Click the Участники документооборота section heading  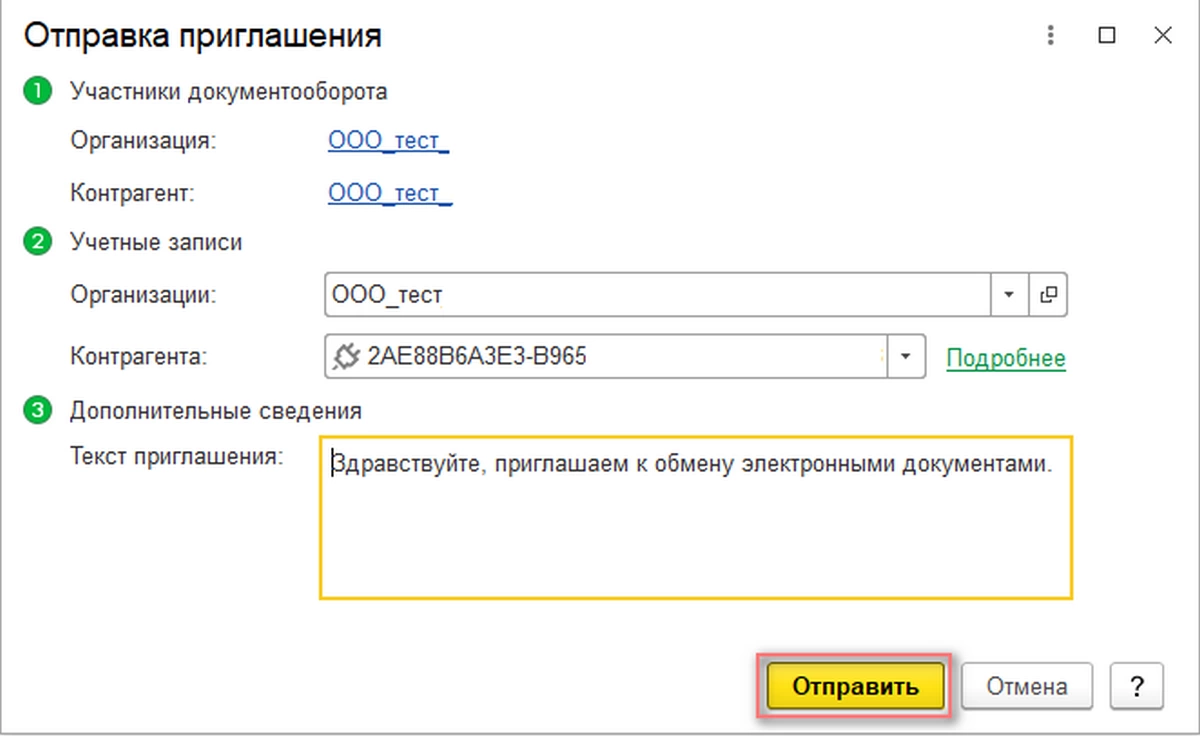click(228, 92)
